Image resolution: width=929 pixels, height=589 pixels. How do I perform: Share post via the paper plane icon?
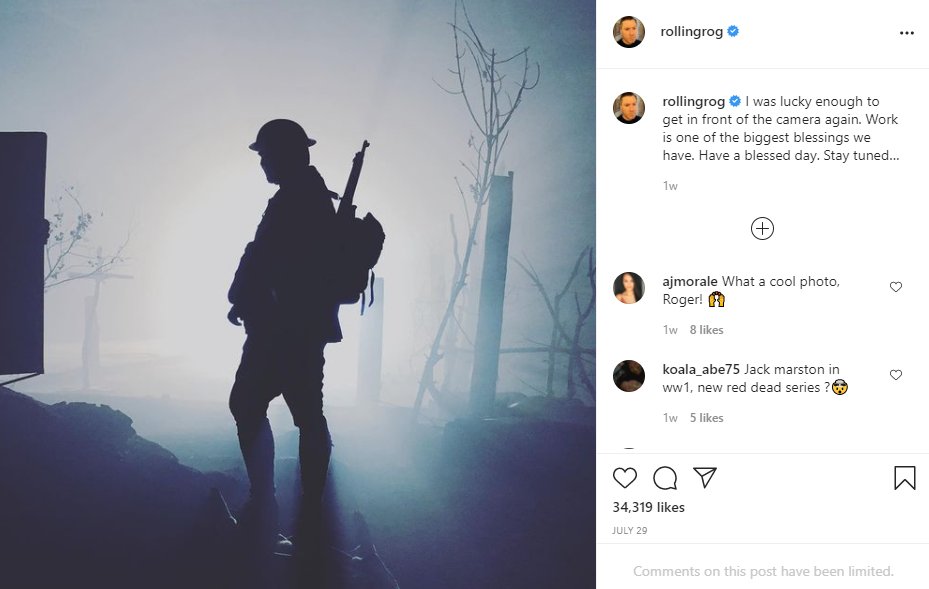click(705, 477)
